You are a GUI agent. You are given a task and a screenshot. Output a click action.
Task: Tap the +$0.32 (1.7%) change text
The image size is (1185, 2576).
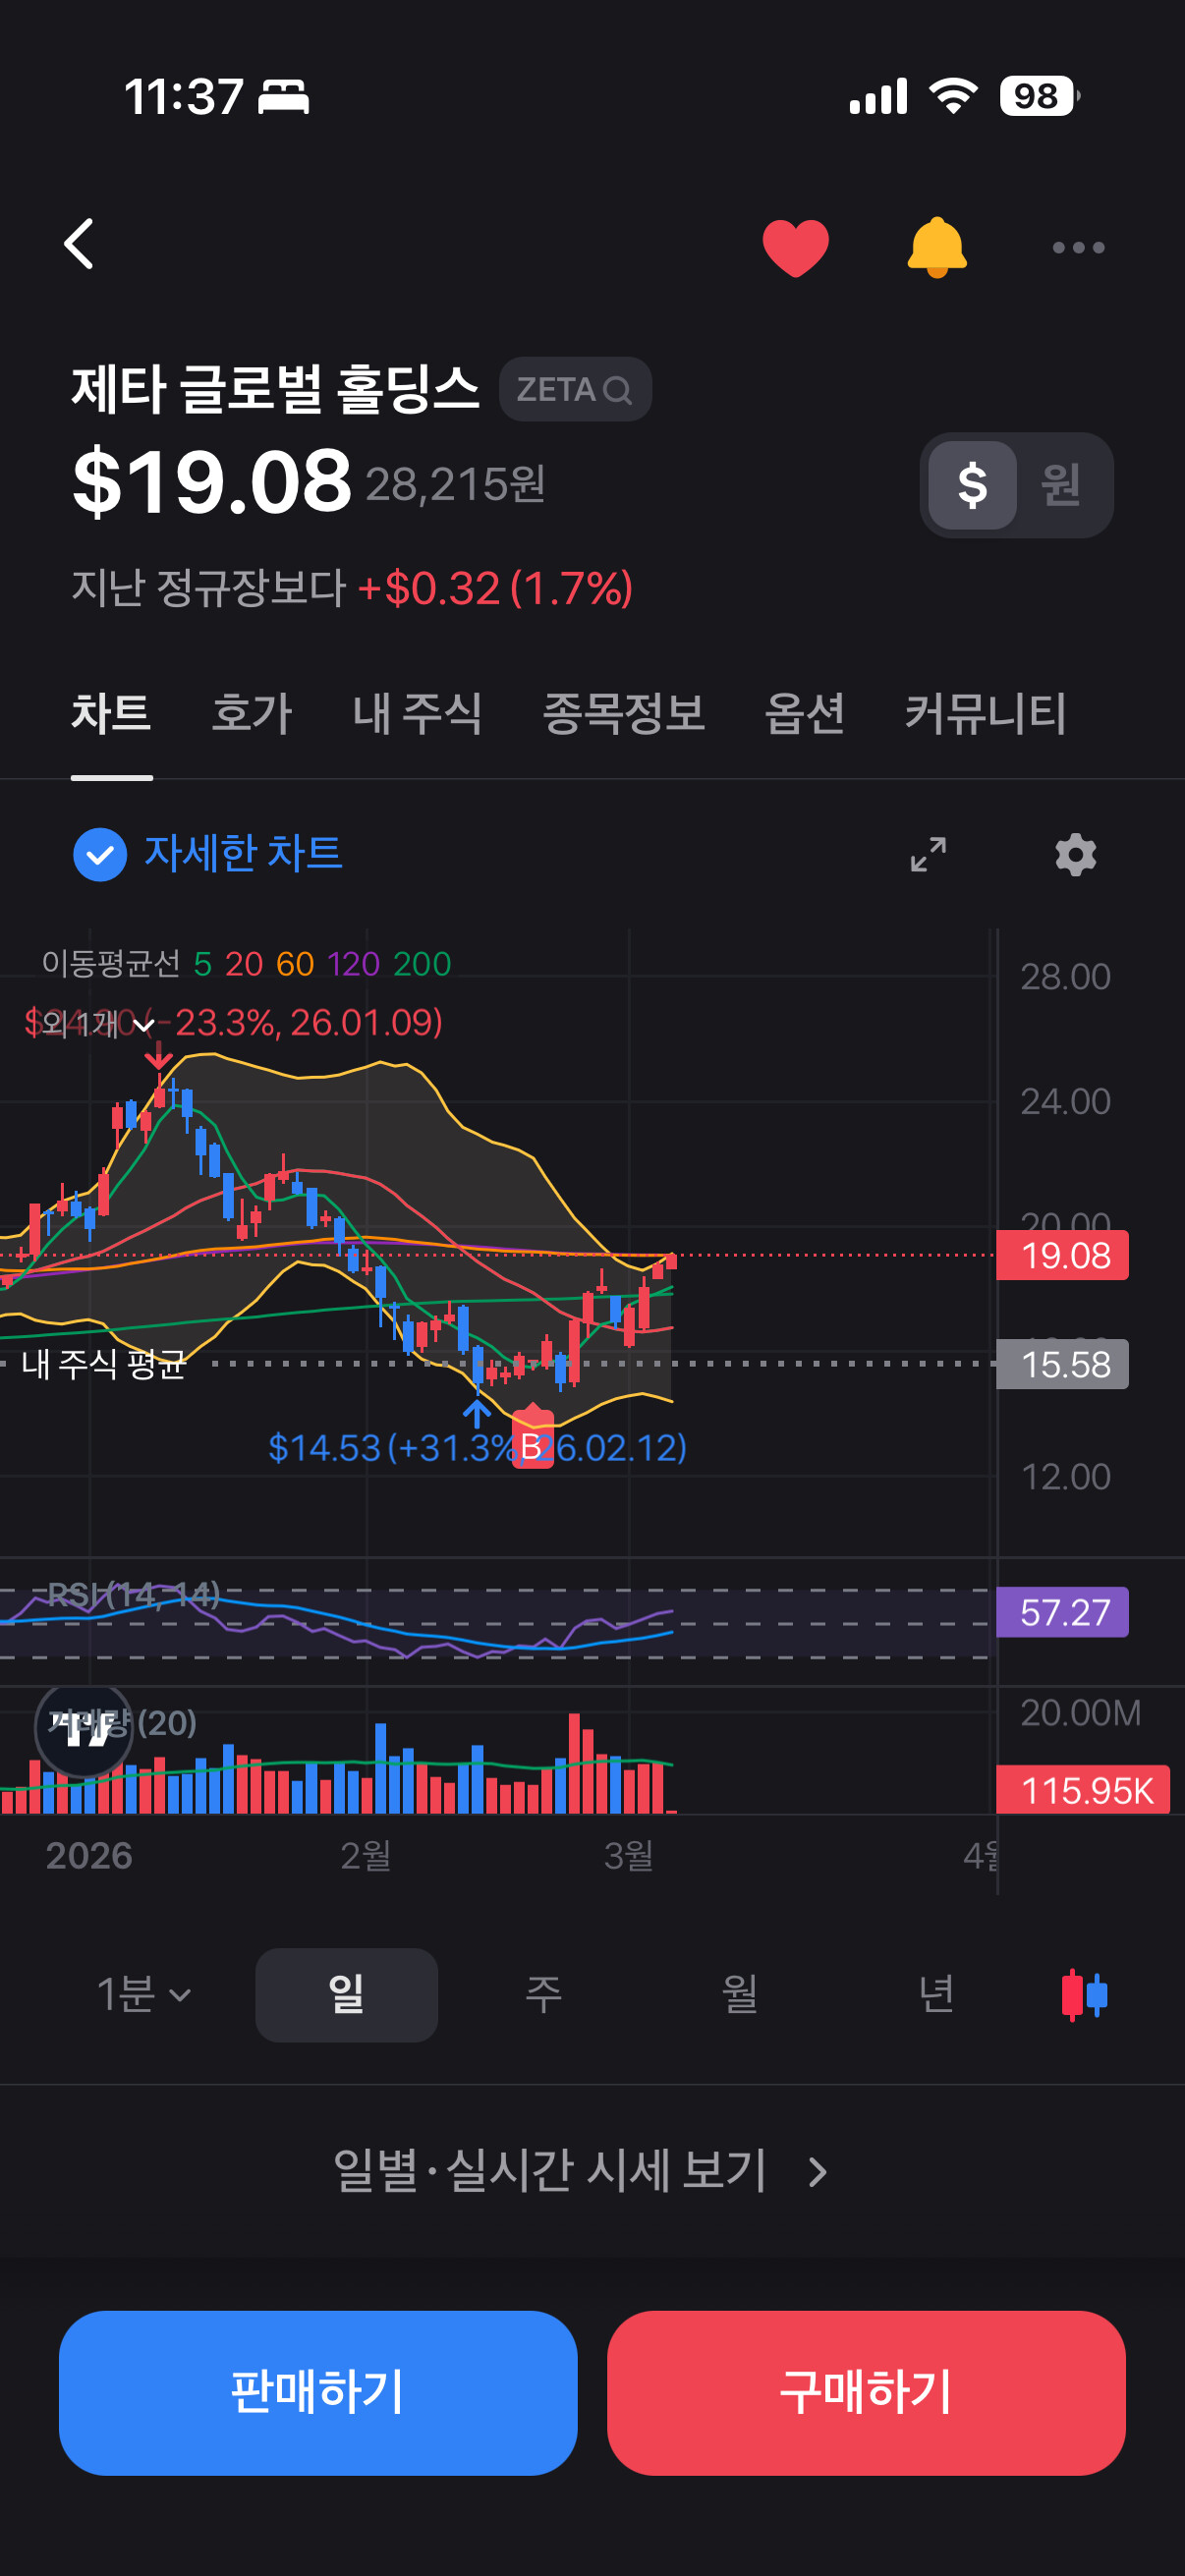[495, 588]
